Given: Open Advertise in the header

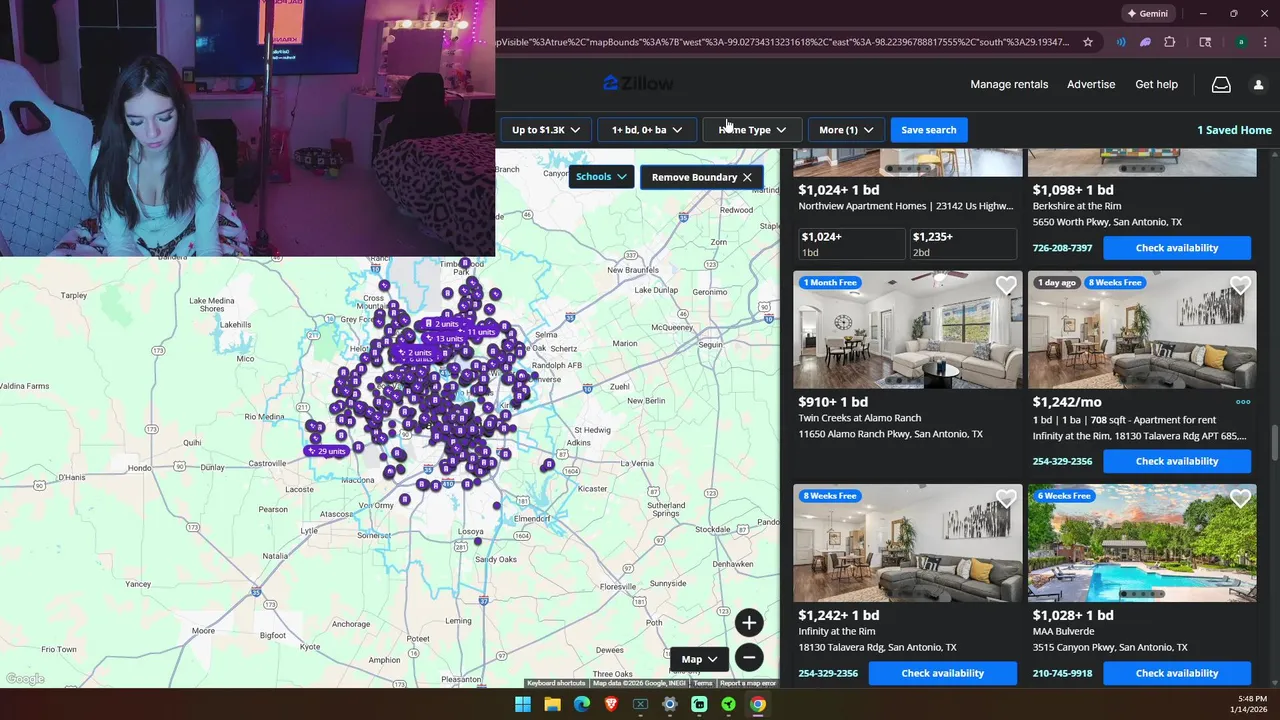Looking at the screenshot, I should (1091, 84).
